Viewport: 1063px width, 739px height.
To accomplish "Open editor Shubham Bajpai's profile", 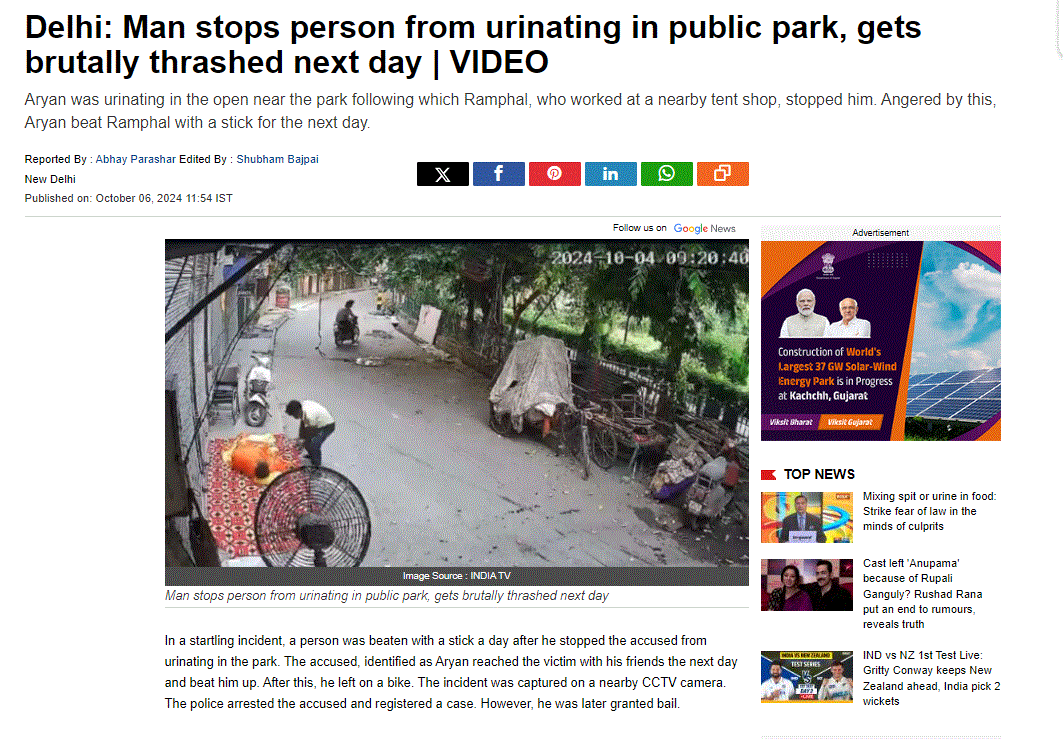I will (x=277, y=159).
